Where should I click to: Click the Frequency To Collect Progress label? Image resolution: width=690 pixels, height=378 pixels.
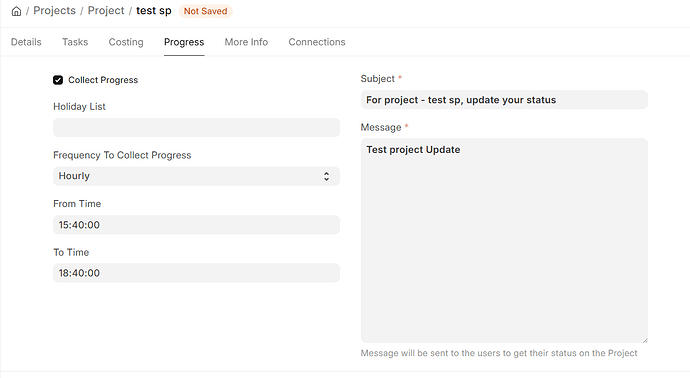(122, 155)
